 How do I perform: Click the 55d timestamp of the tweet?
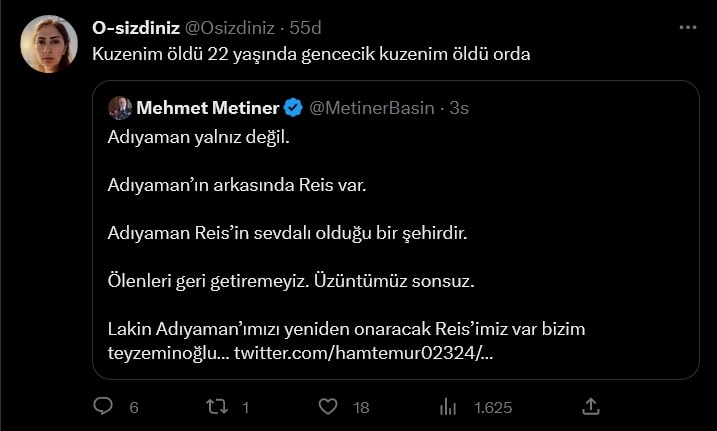pyautogui.click(x=306, y=28)
